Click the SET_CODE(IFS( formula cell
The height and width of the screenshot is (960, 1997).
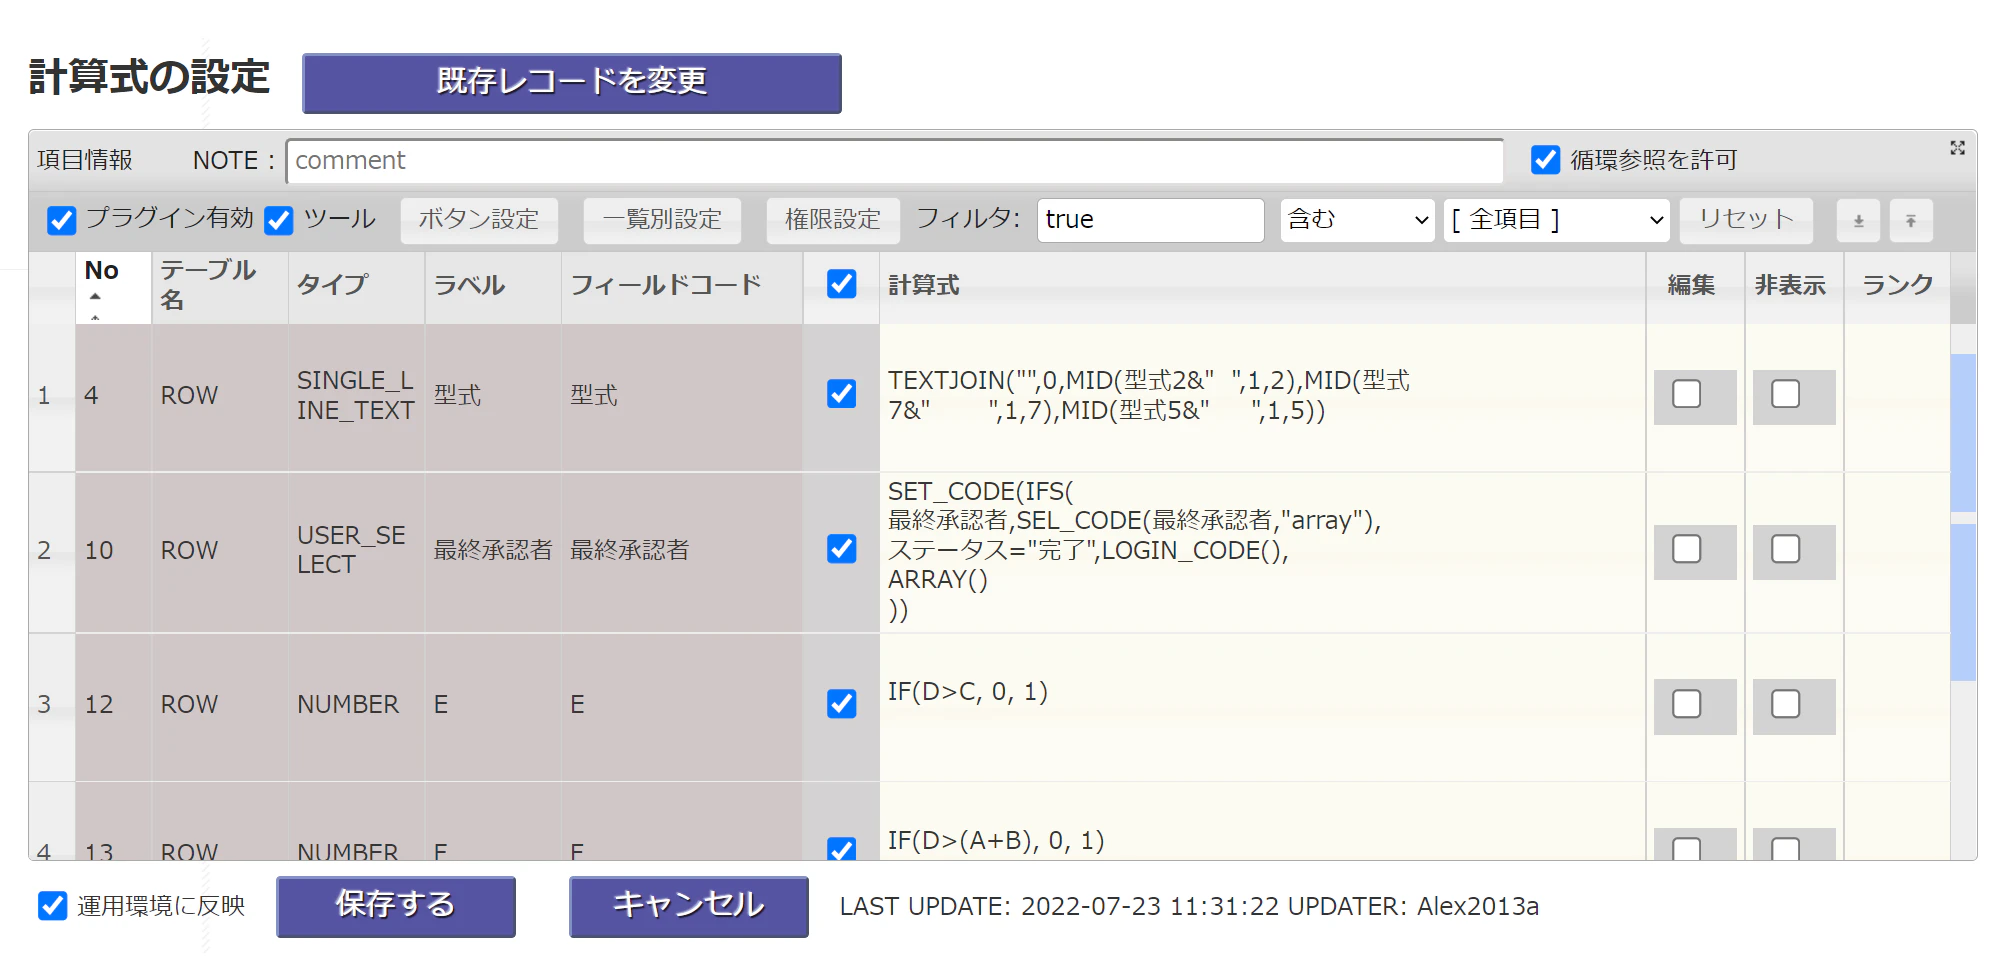coord(1262,551)
